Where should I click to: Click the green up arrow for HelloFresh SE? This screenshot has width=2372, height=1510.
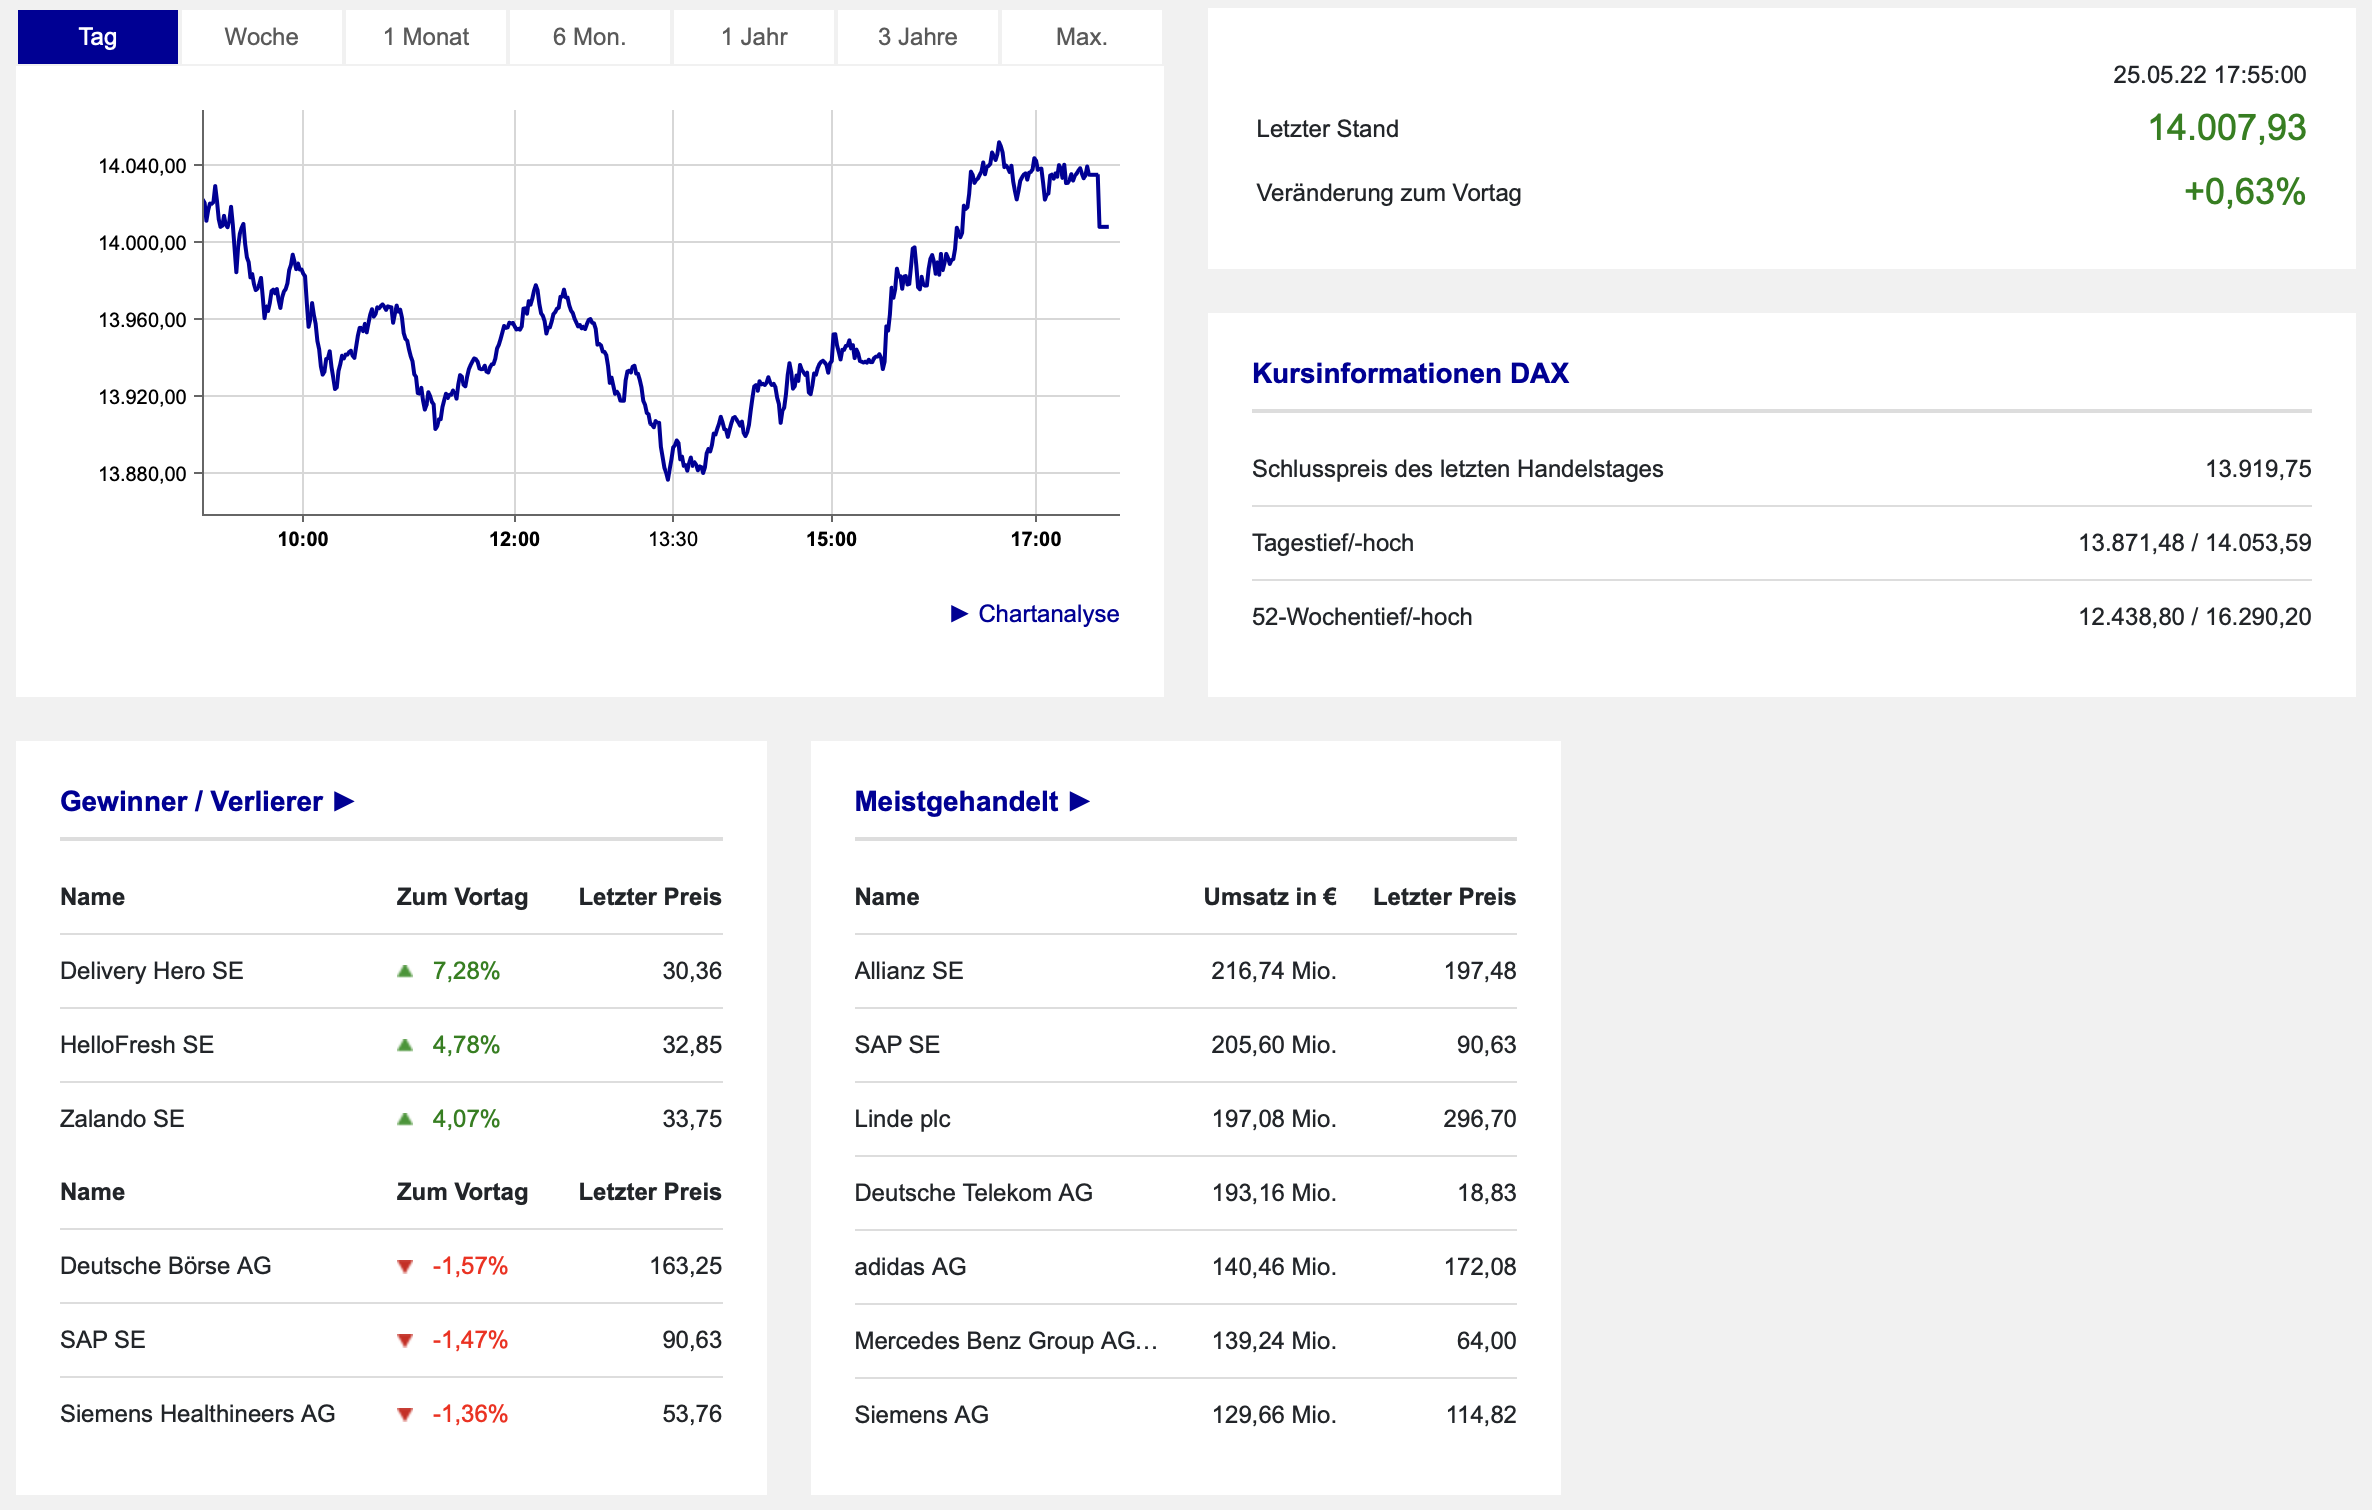[x=405, y=1045]
